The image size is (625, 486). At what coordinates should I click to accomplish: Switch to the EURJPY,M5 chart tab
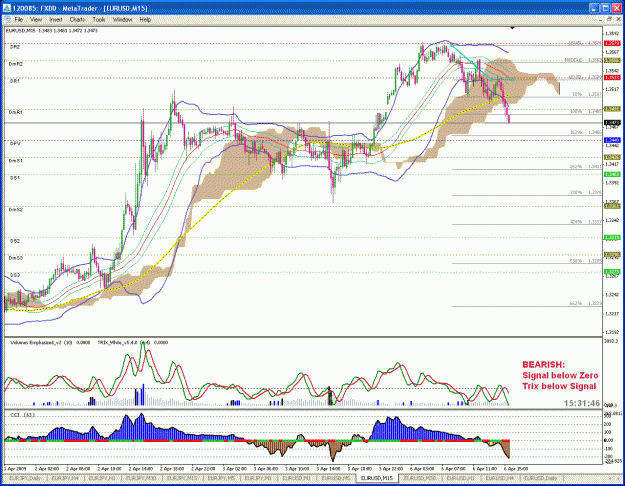click(x=221, y=478)
